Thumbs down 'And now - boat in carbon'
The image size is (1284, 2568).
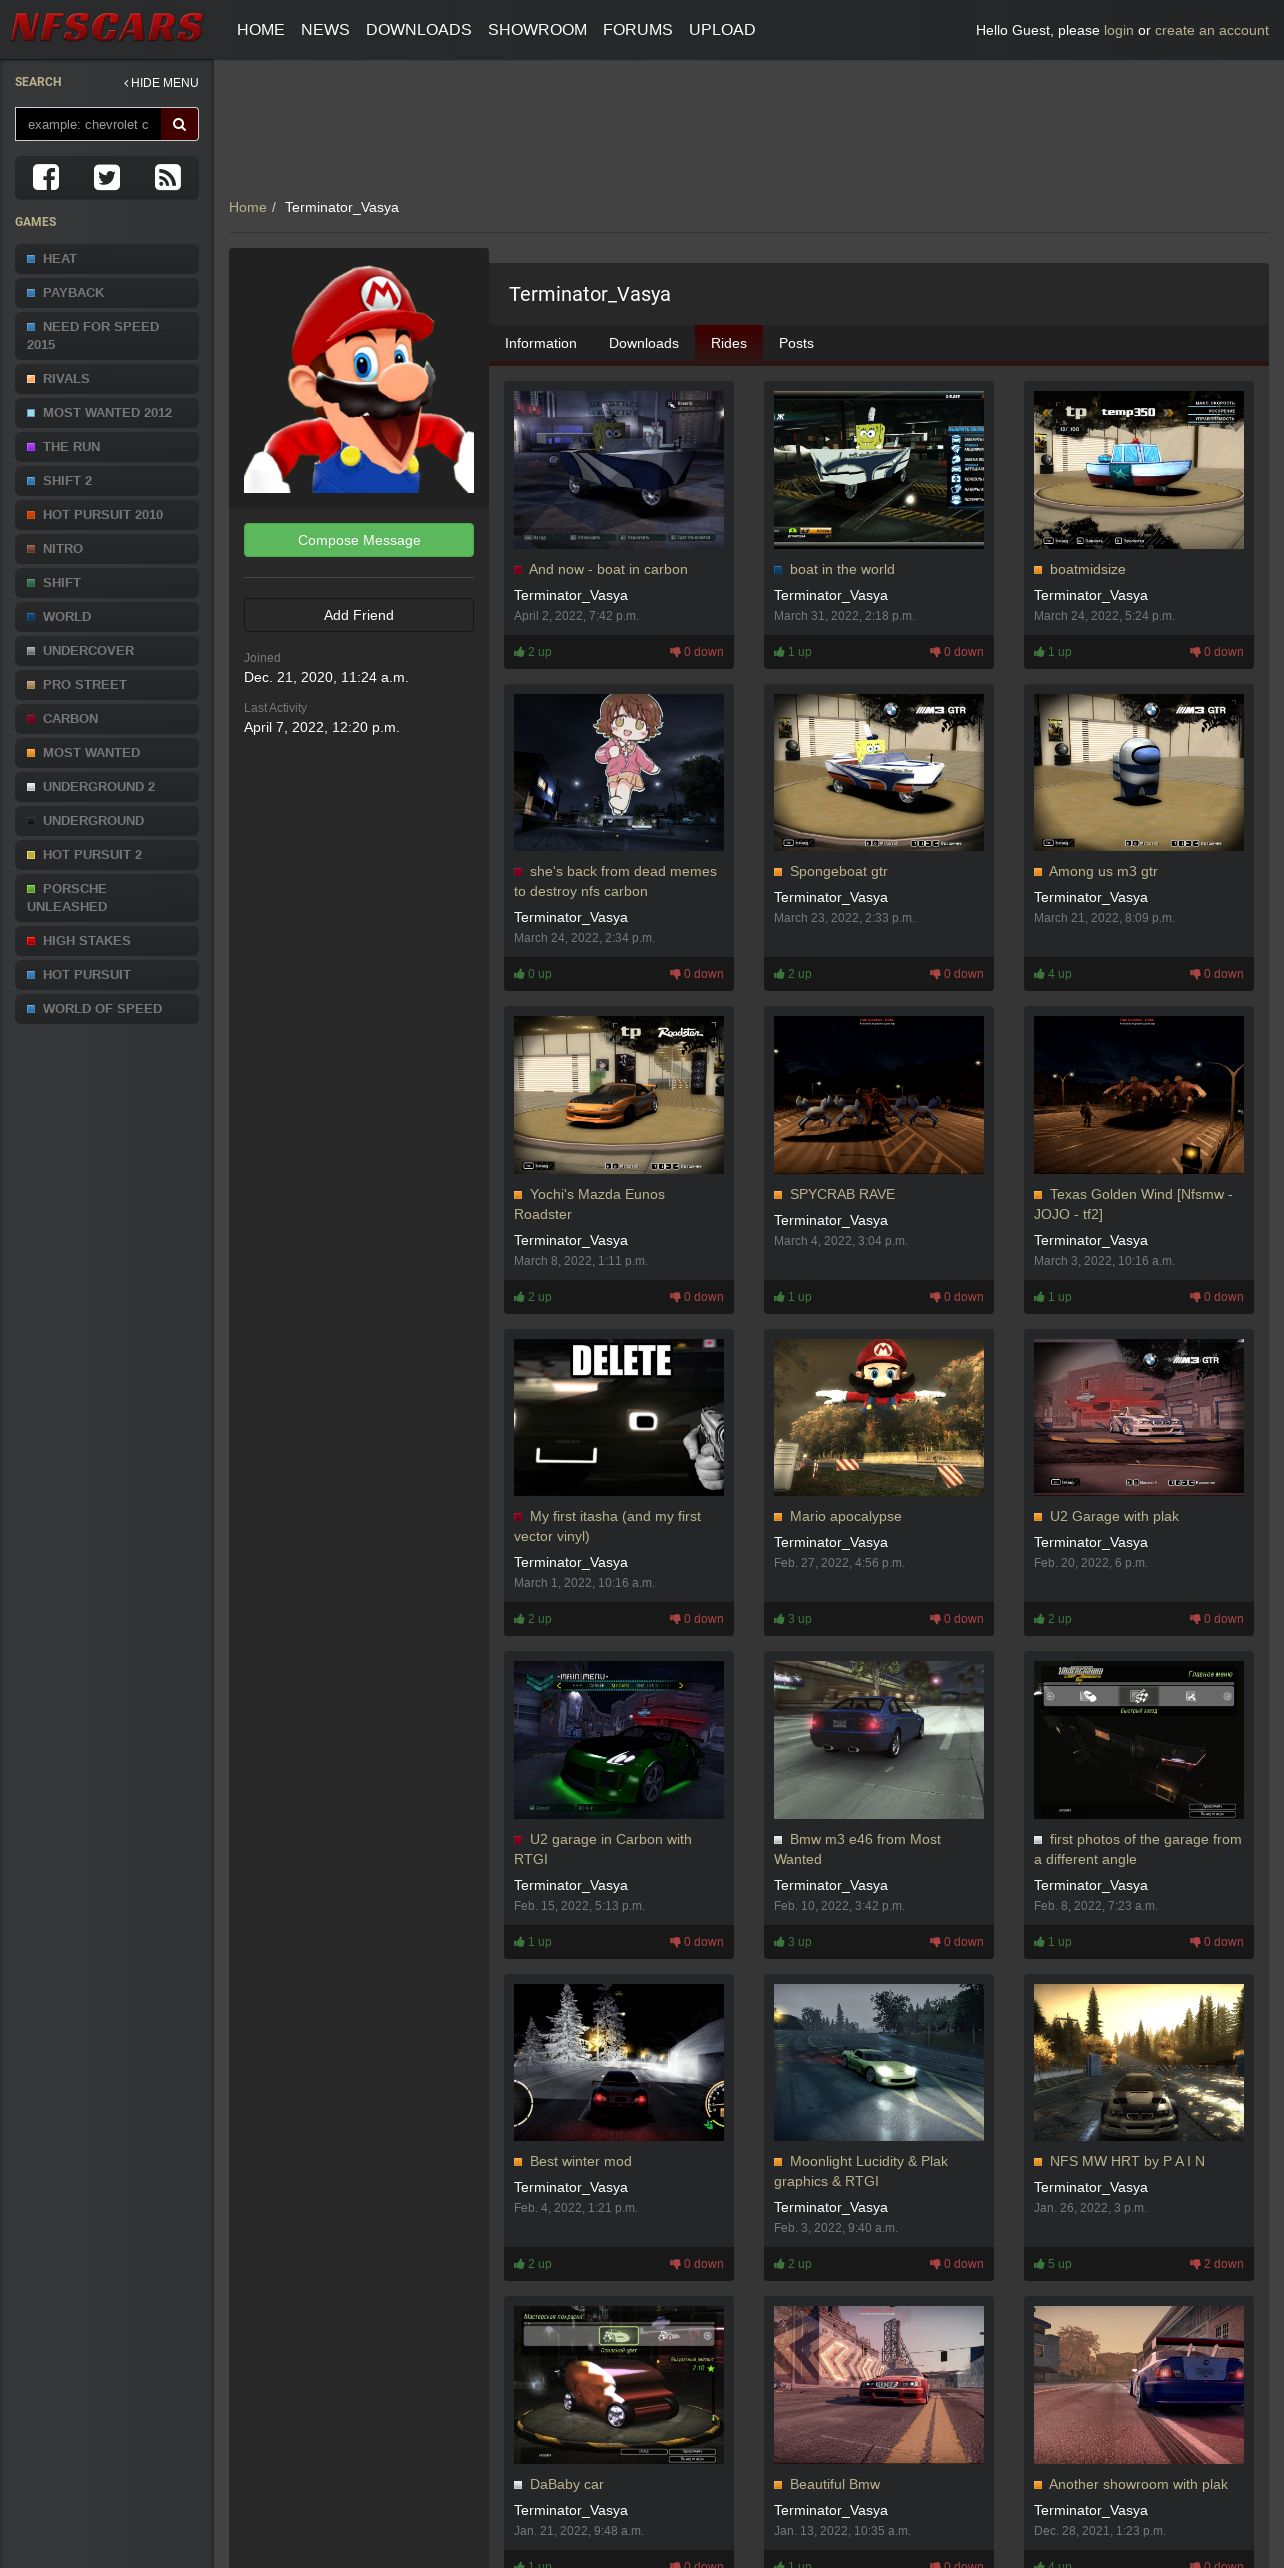tap(697, 652)
